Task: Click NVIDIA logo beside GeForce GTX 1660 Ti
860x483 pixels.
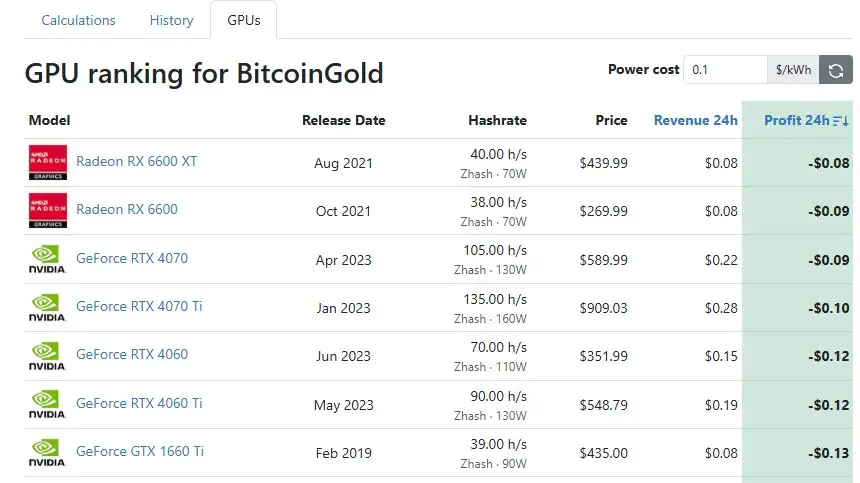Action: 47,453
